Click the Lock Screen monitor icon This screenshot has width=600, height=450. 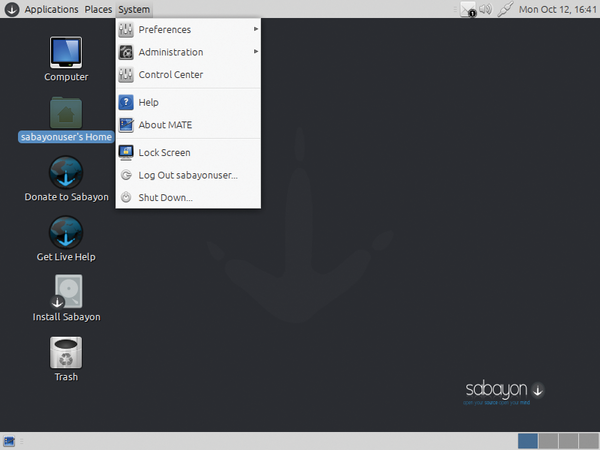(x=126, y=153)
